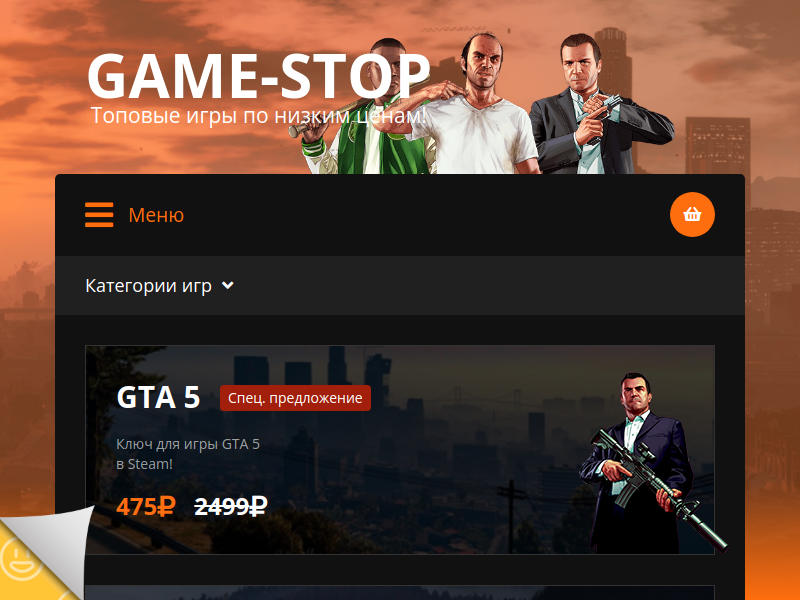The image size is (800, 600).
Task: Click the Меню label
Action: click(x=156, y=215)
